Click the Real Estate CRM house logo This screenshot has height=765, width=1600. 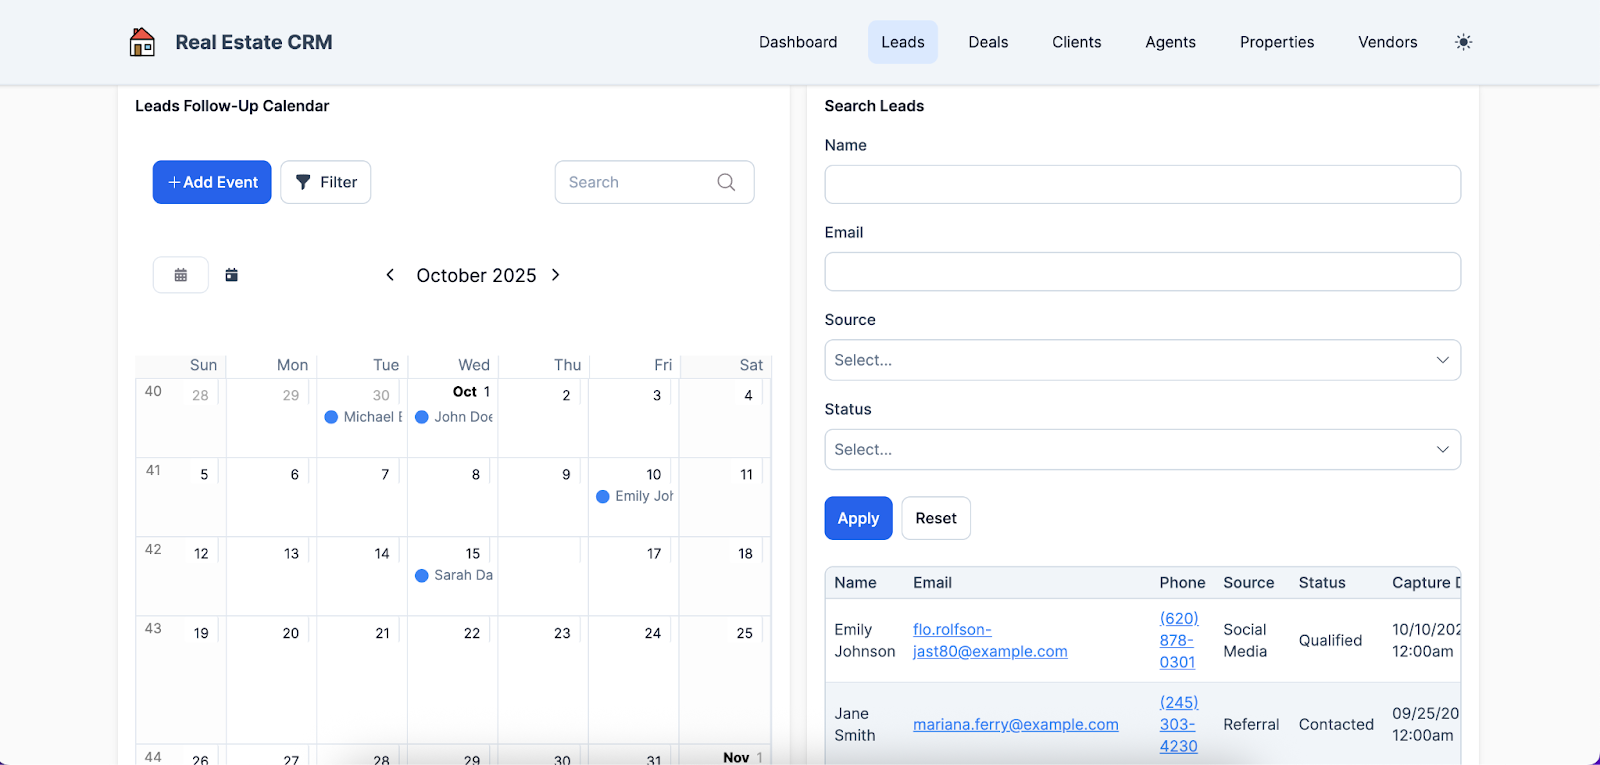[x=142, y=42]
